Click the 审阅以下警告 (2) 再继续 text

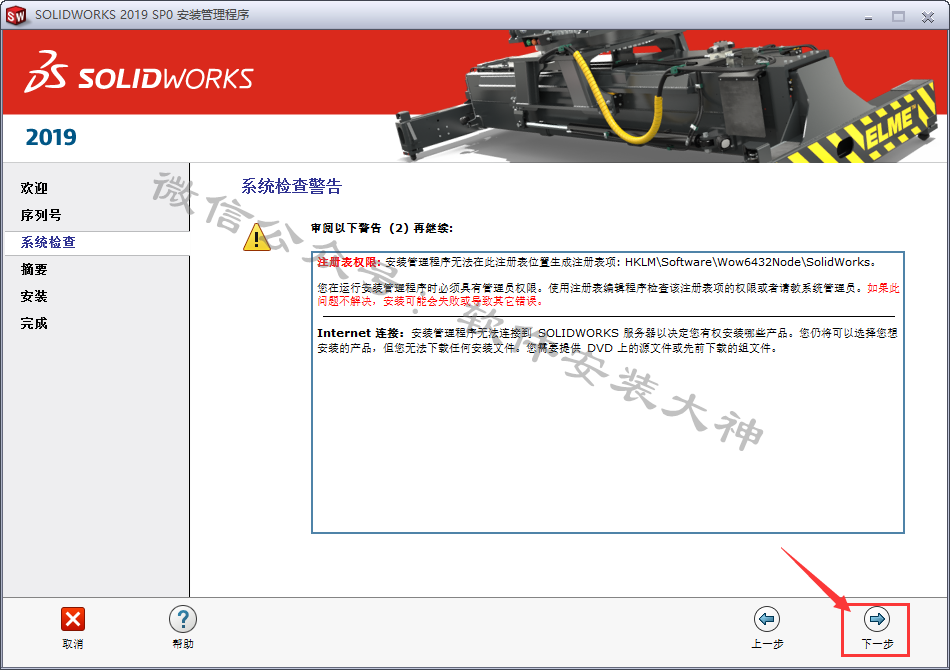point(382,228)
